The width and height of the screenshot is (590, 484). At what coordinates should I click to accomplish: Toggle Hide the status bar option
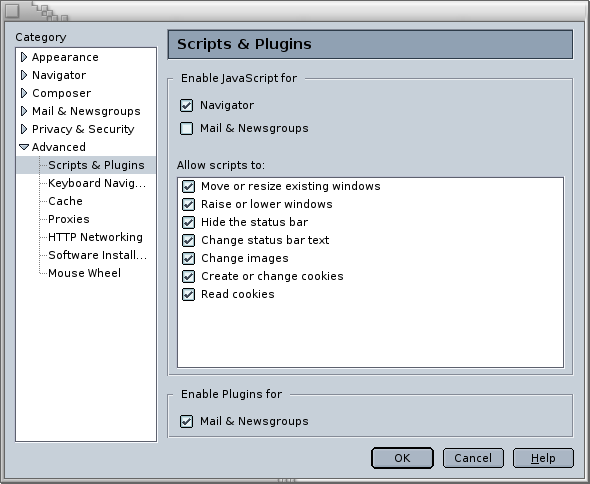point(188,222)
